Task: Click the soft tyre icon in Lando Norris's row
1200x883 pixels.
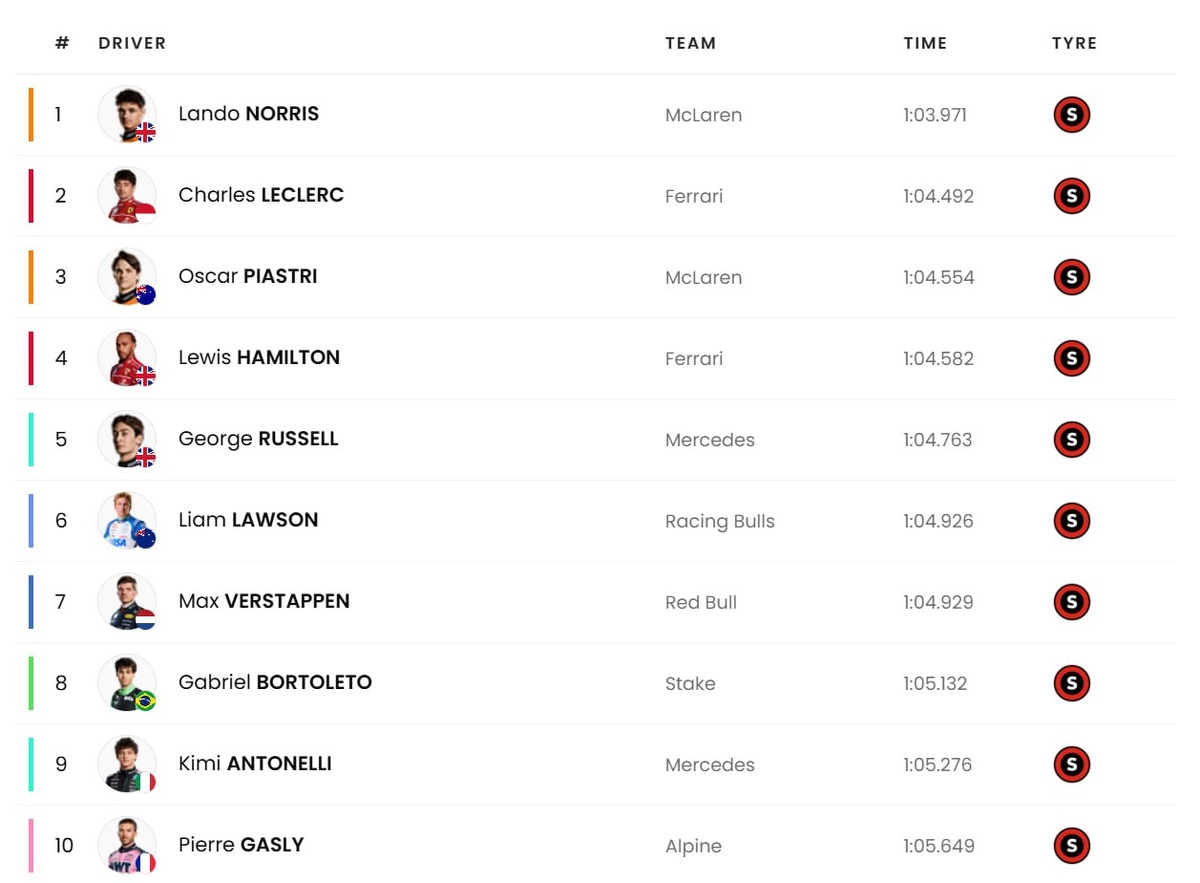Action: pos(1071,115)
